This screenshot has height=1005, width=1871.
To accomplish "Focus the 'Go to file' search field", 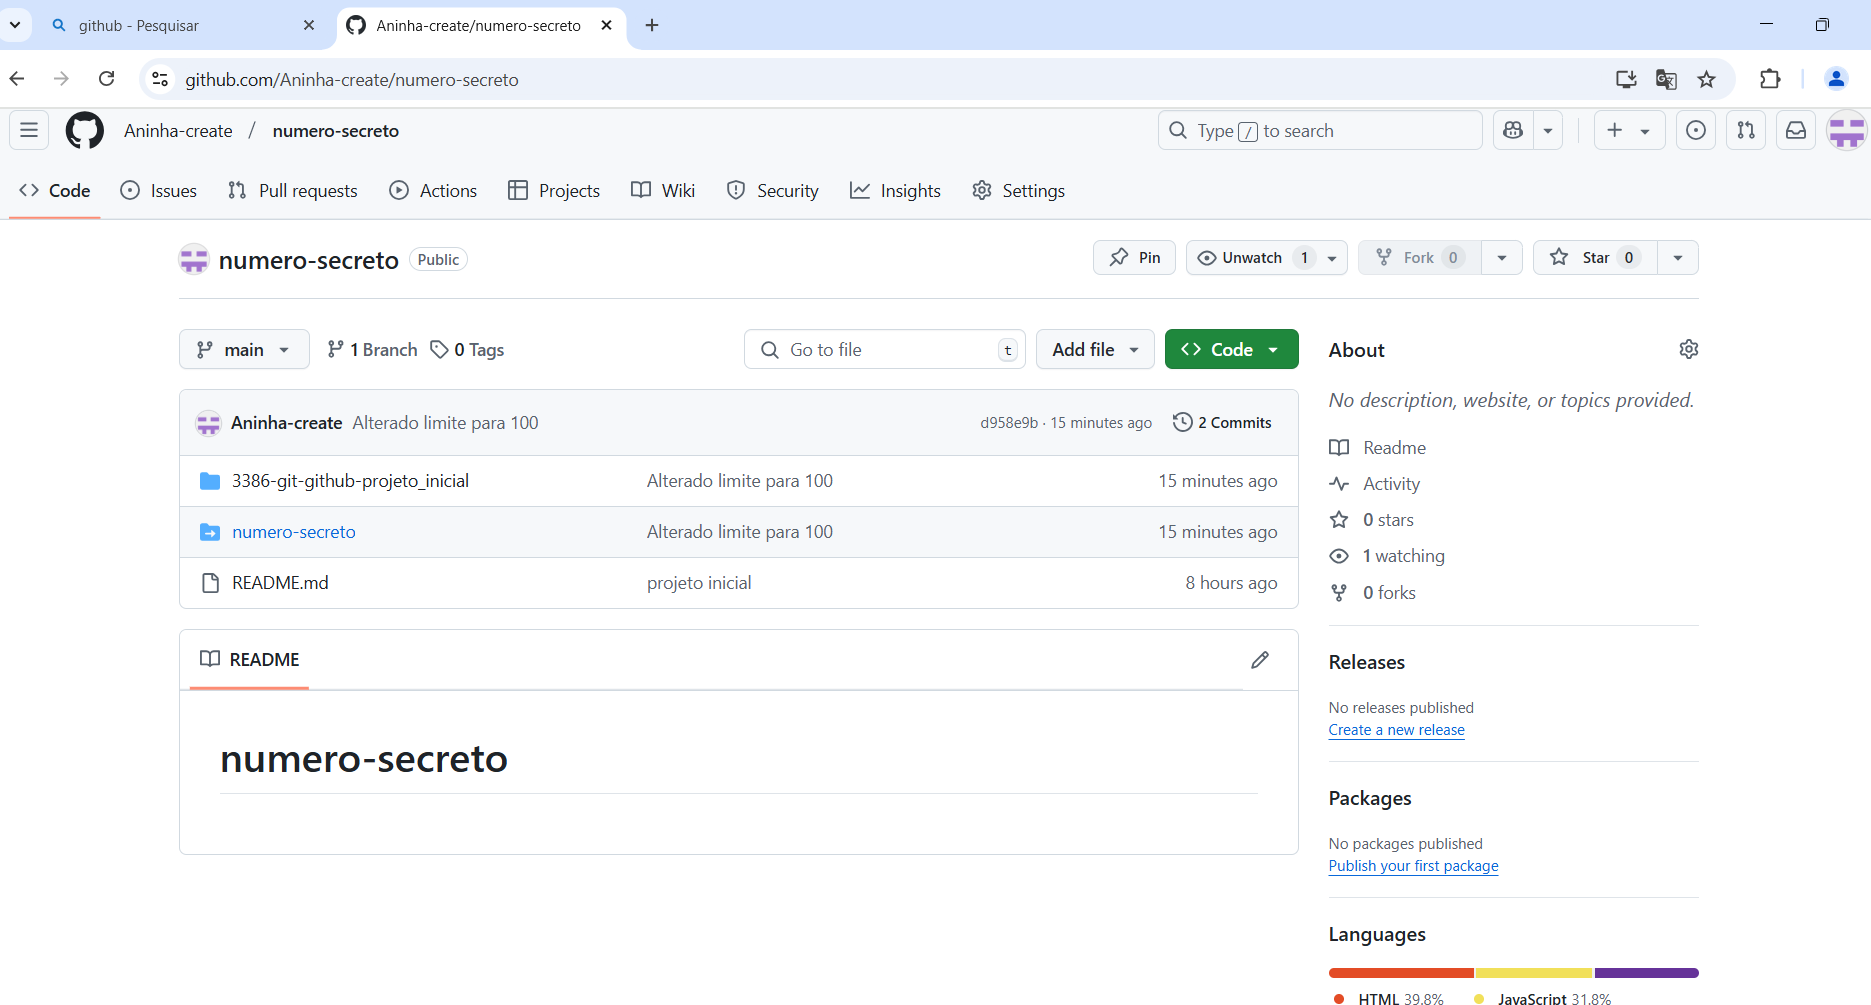I will (x=885, y=349).
